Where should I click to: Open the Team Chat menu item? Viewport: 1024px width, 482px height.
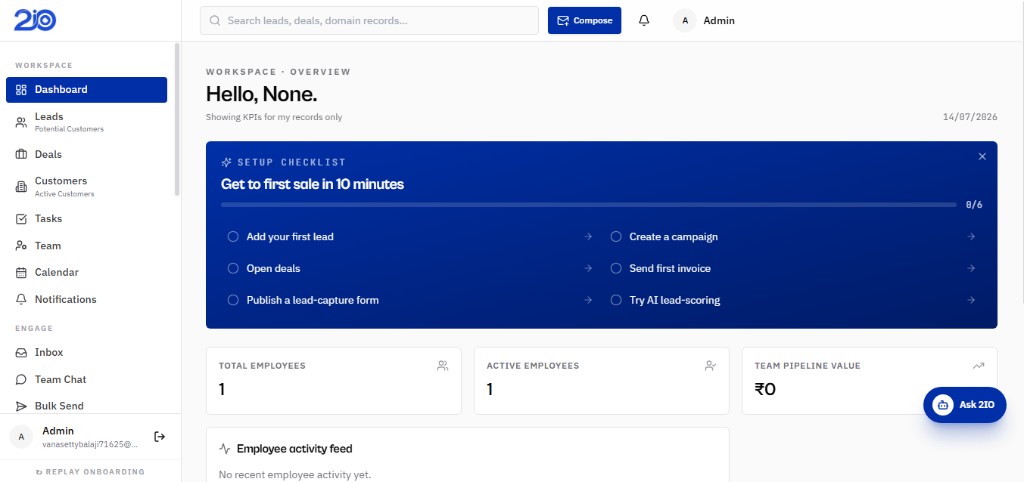click(86, 379)
